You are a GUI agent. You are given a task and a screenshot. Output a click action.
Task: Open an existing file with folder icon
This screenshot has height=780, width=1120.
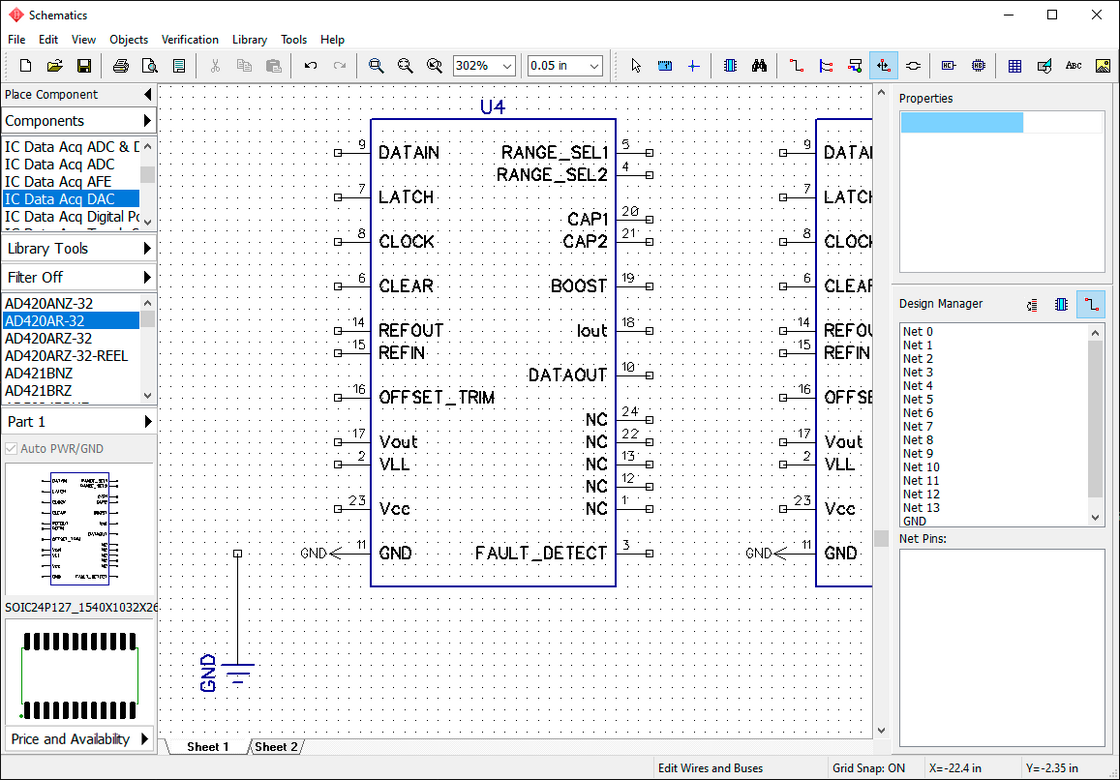click(x=55, y=66)
